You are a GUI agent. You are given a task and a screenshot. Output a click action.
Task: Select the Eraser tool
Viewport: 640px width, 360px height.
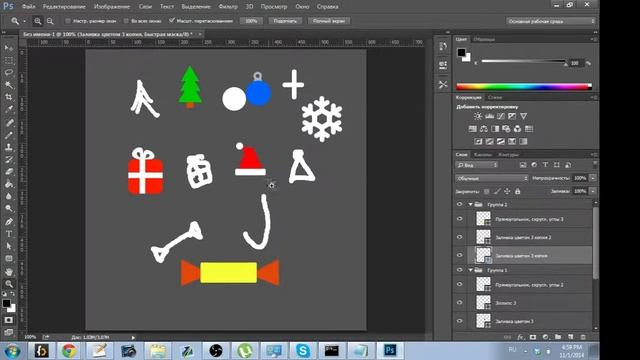point(9,172)
